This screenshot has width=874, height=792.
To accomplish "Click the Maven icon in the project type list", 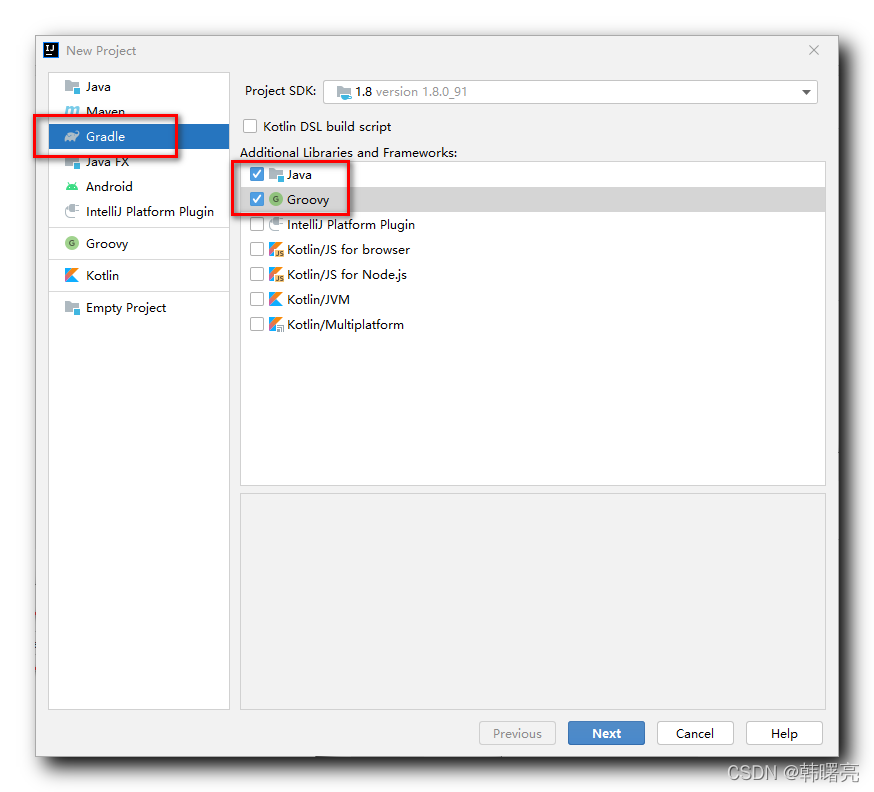I will (72, 110).
